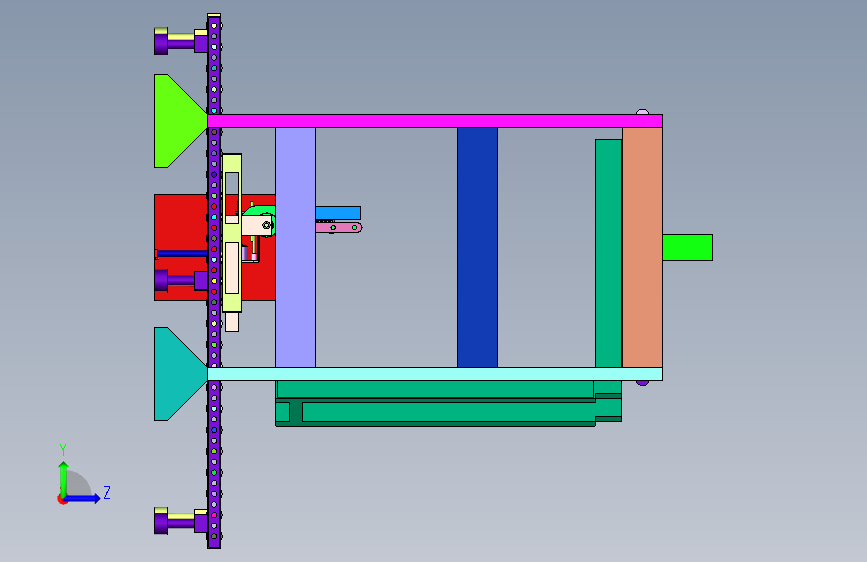Pick the middle purple knob on red block
Image resolution: width=867 pixels, height=562 pixels.
coord(180,280)
